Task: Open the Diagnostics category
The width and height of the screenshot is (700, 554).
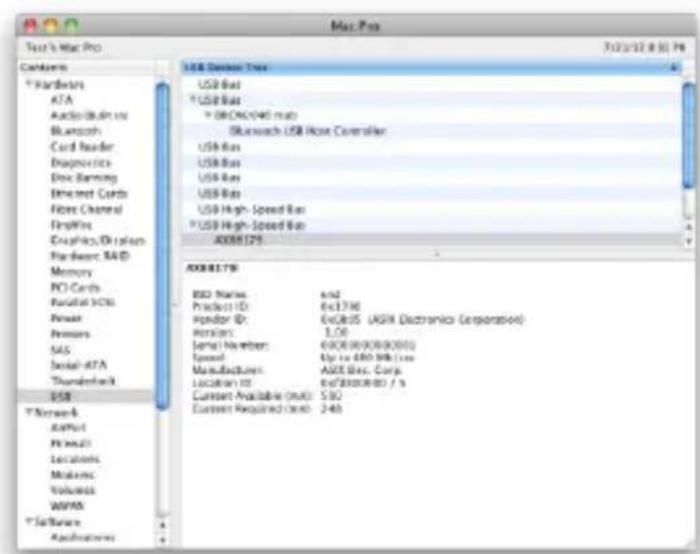Action: 81,162
